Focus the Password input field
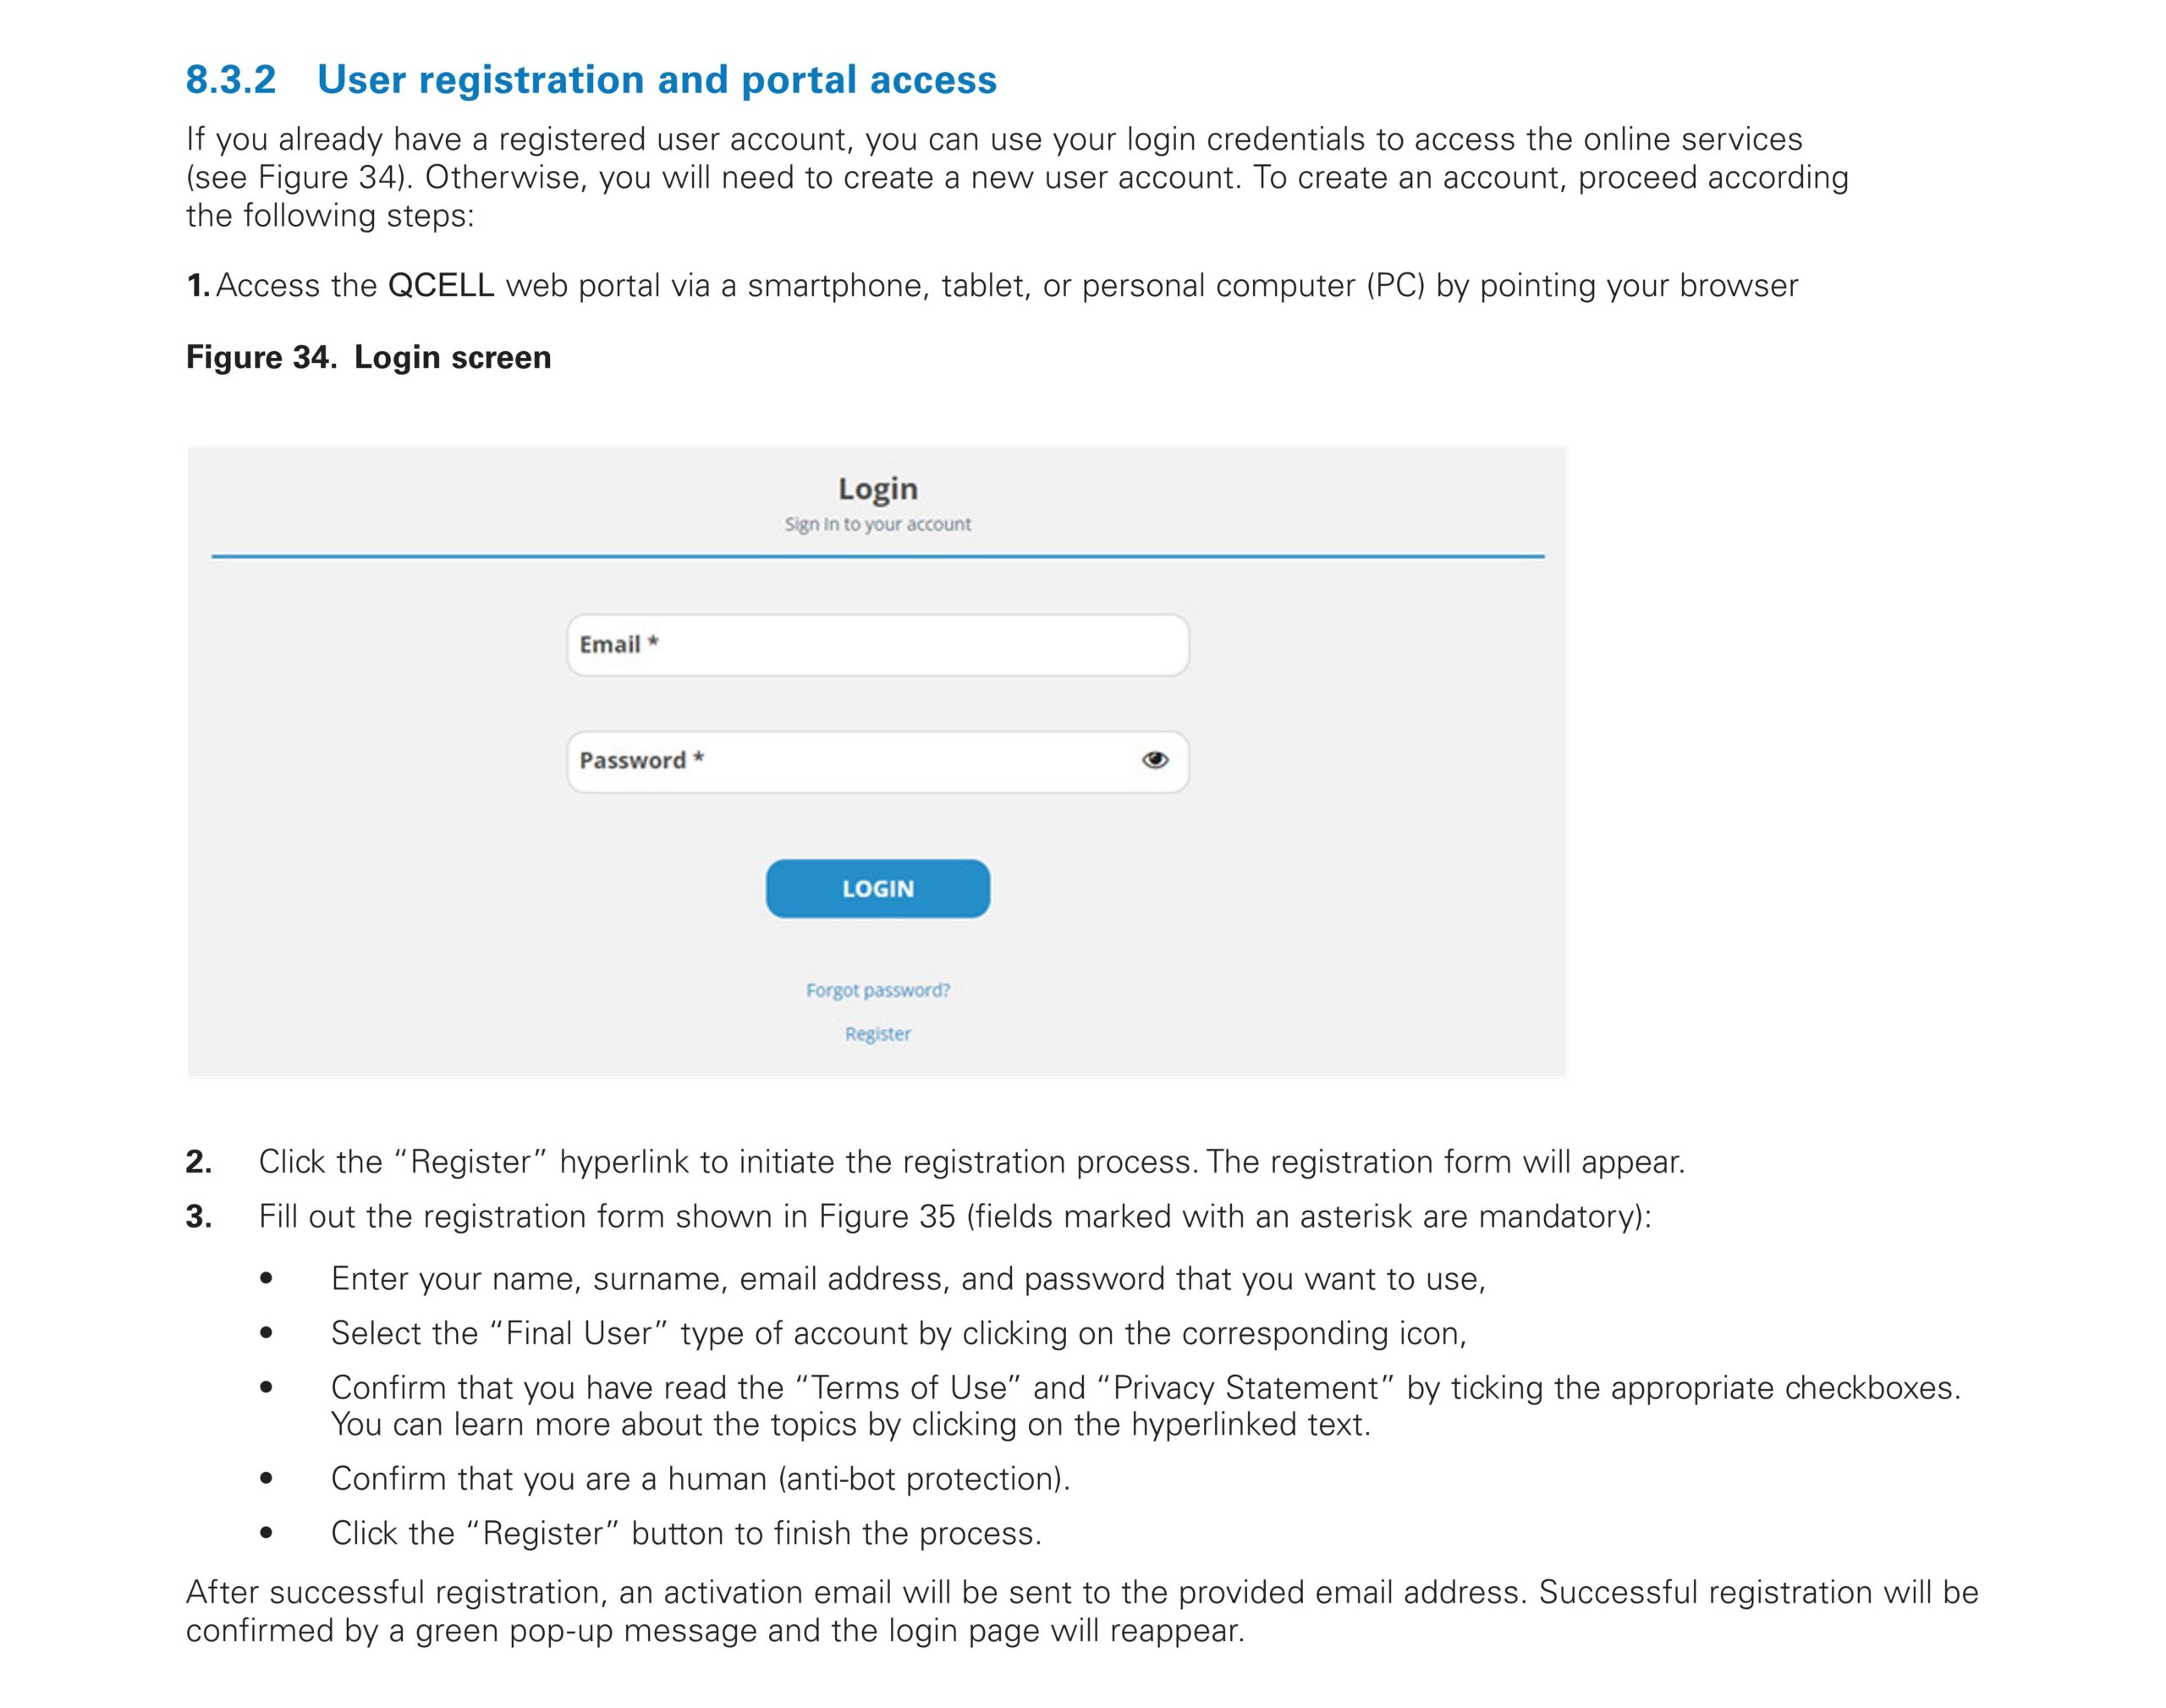The height and width of the screenshot is (1708, 2166). [850, 761]
